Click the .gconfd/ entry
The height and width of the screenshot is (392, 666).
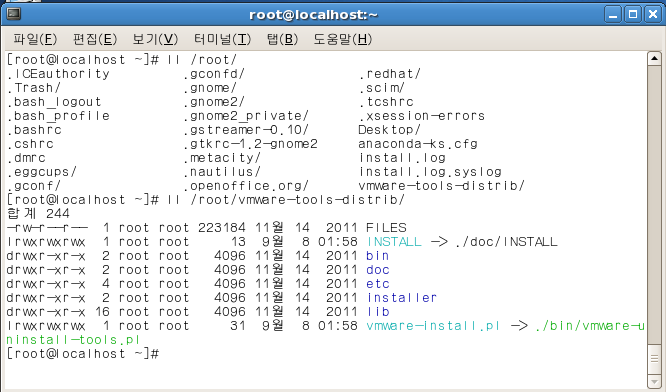[214, 74]
